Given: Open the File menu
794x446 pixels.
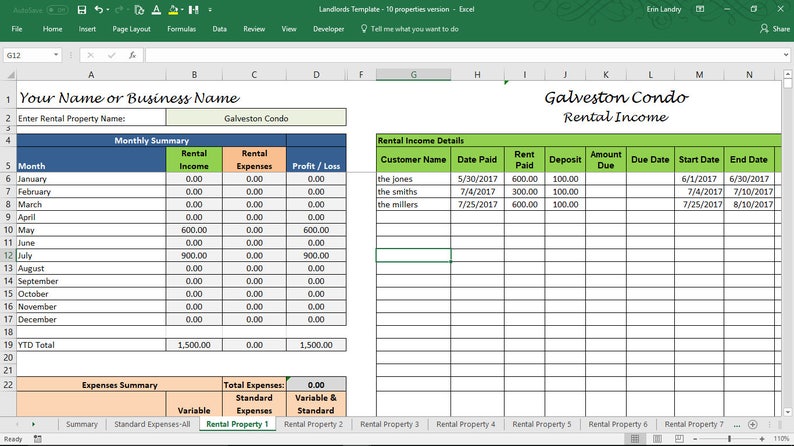Looking at the screenshot, I should pyautogui.click(x=17, y=29).
